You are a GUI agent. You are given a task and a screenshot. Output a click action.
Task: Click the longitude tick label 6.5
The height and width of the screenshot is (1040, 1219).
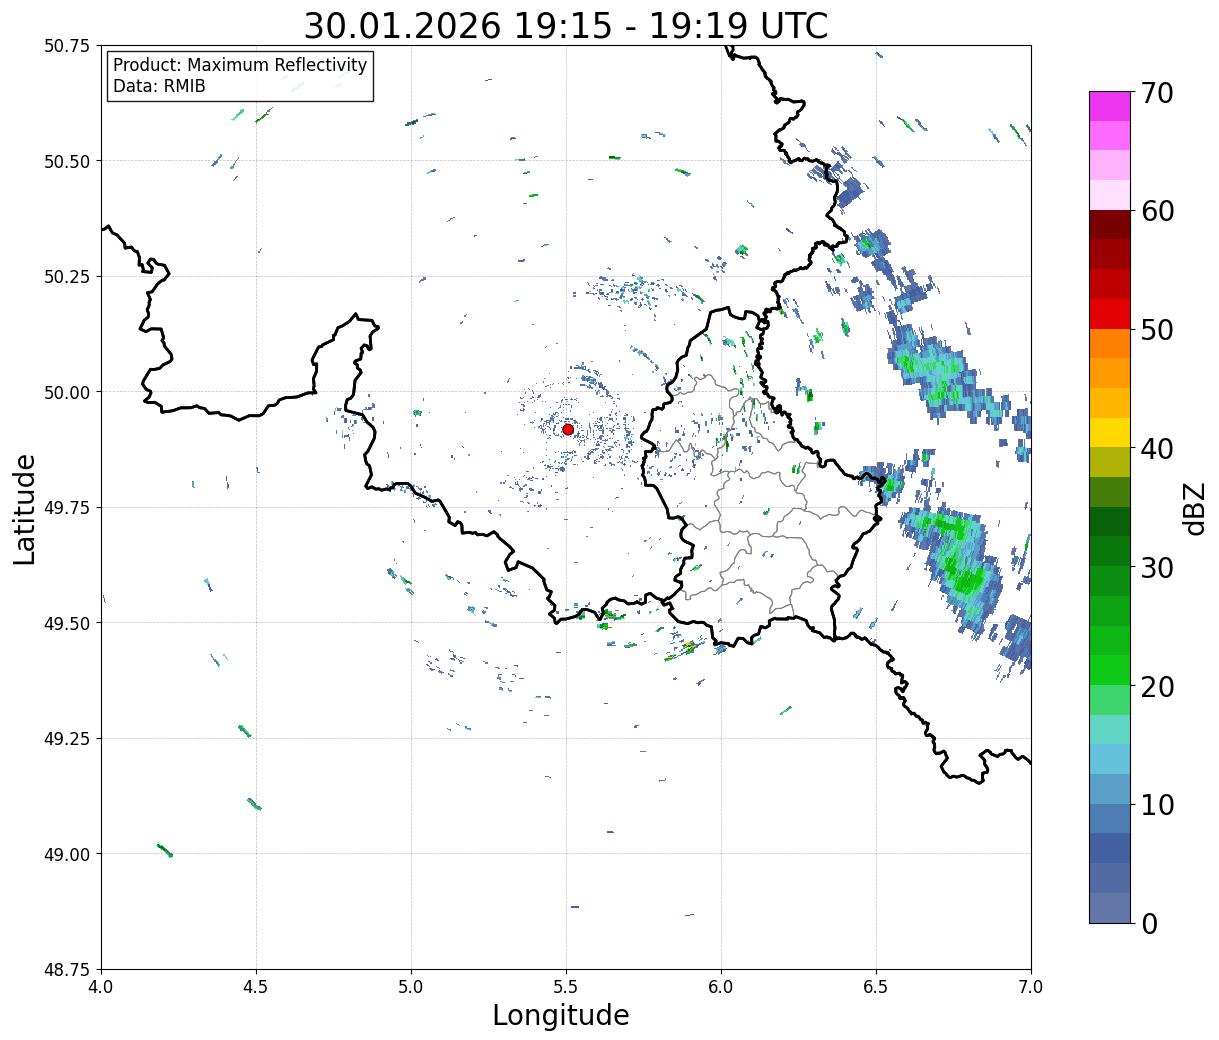(876, 987)
